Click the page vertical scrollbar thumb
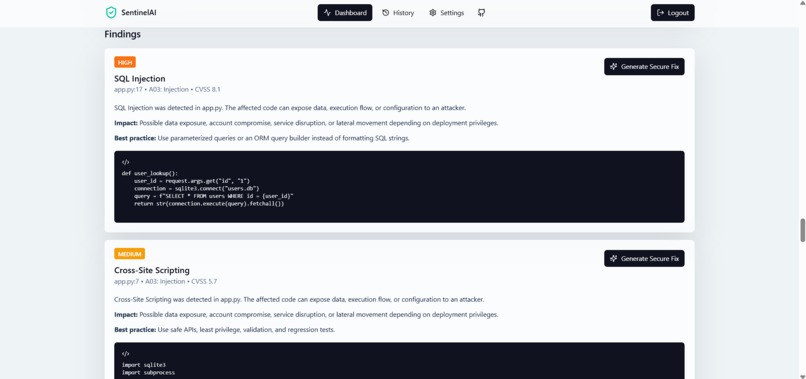 click(x=802, y=230)
